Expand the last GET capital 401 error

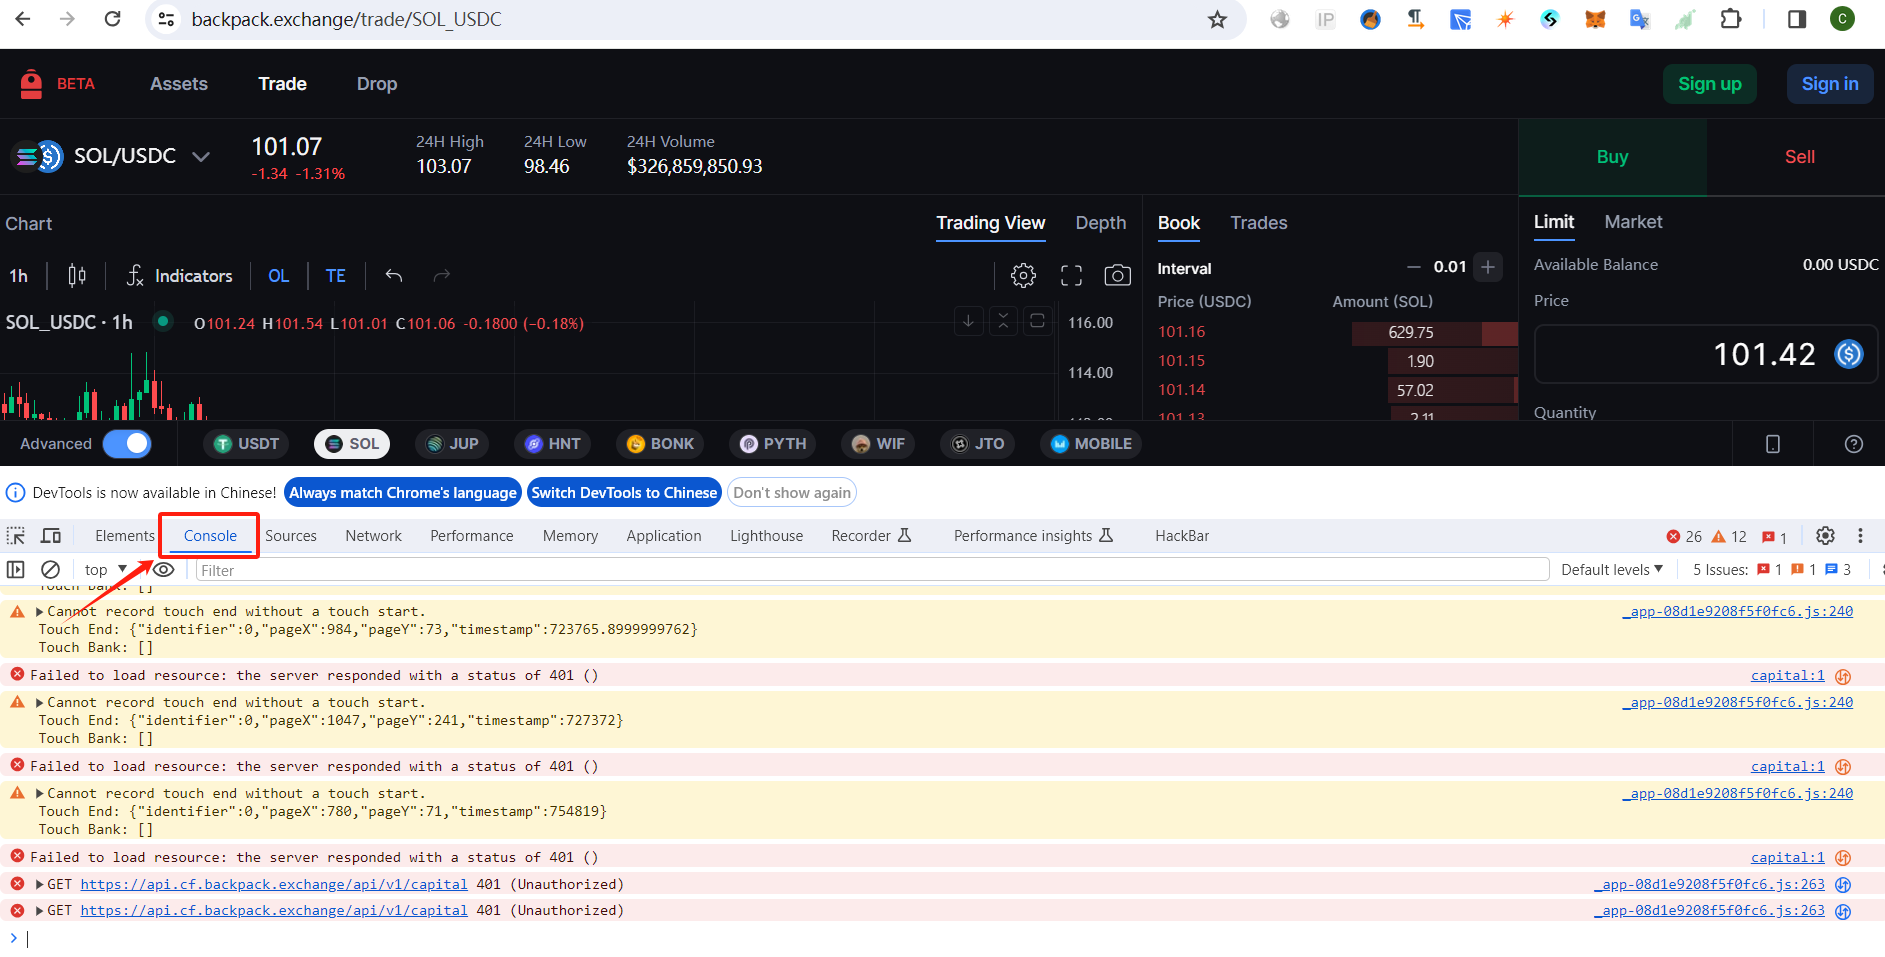pyautogui.click(x=40, y=911)
